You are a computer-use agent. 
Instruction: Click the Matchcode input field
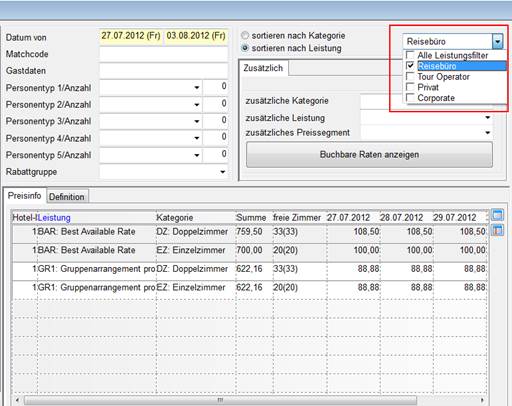[x=164, y=54]
